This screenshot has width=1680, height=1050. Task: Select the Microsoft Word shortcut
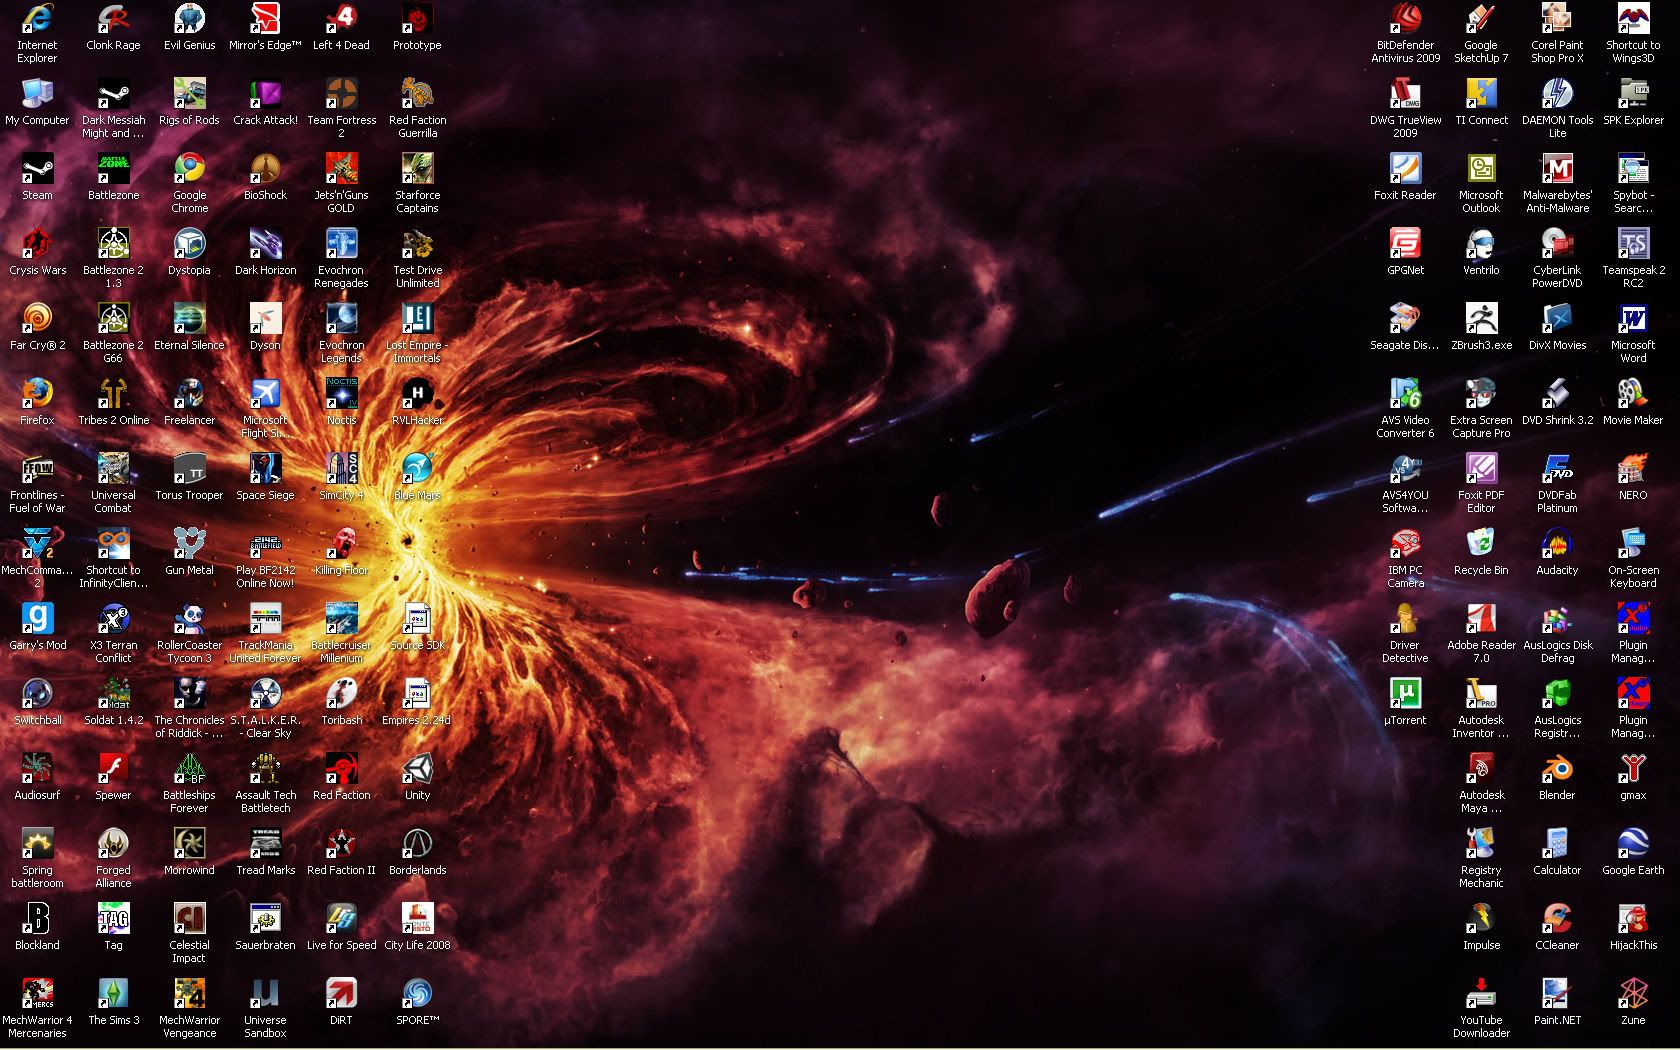(x=1633, y=319)
